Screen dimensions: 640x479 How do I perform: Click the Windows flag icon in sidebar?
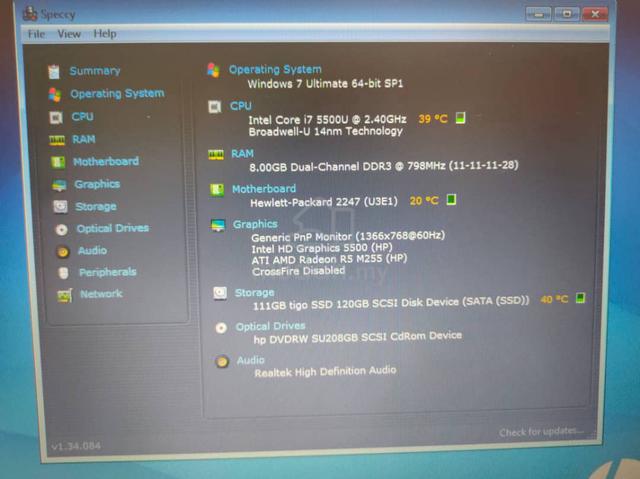pos(55,95)
